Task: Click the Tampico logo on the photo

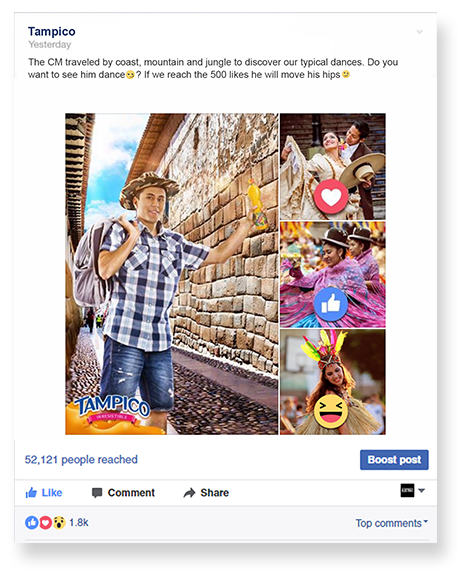Action: coord(111,411)
